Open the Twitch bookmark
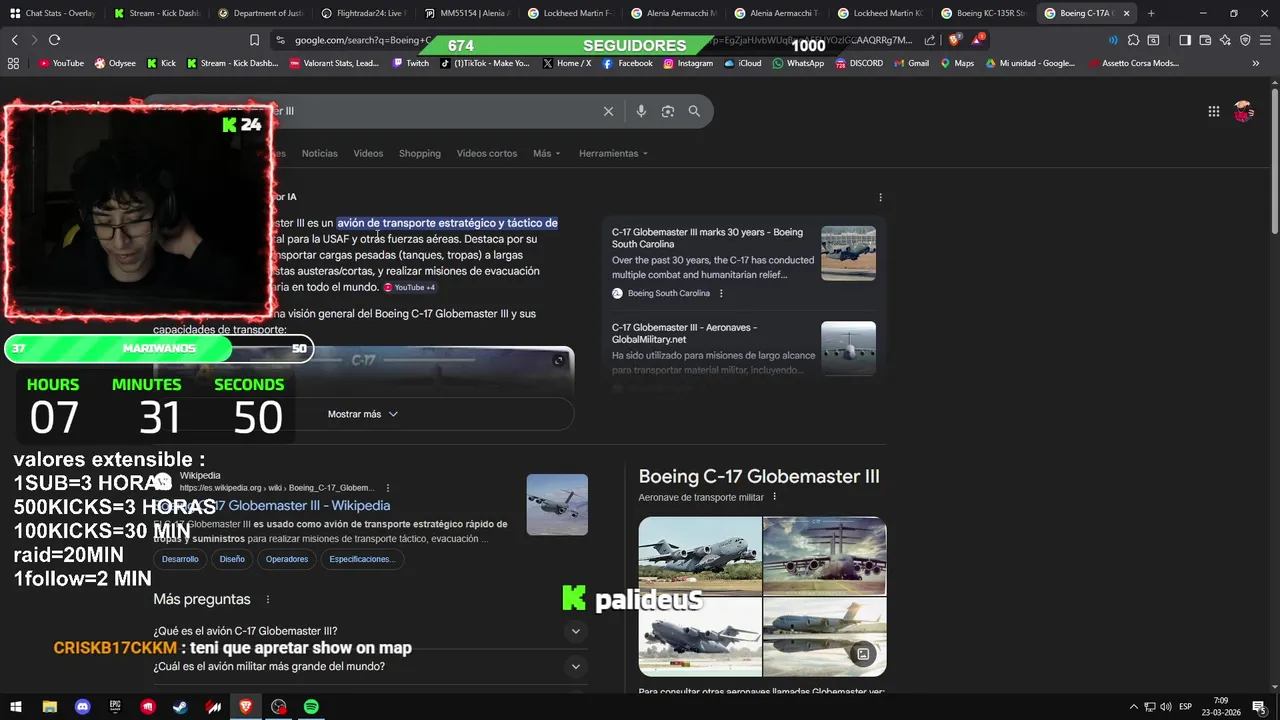Image resolution: width=1280 pixels, height=720 pixels. point(411,63)
